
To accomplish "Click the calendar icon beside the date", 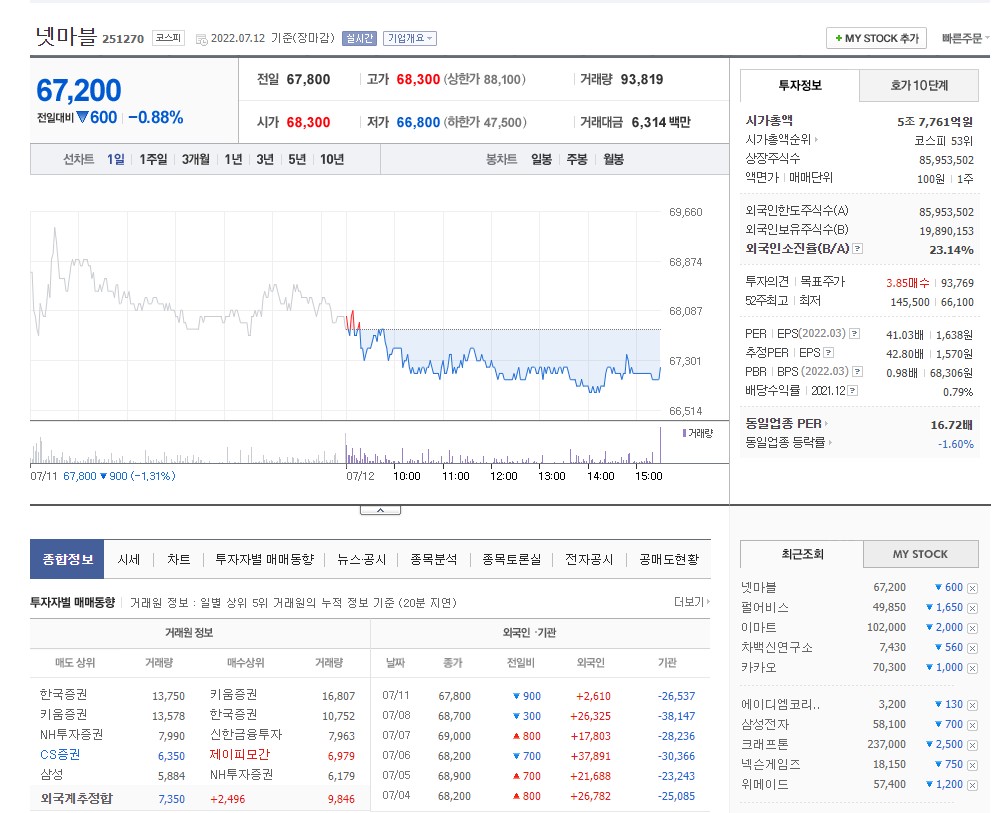I will coord(201,39).
